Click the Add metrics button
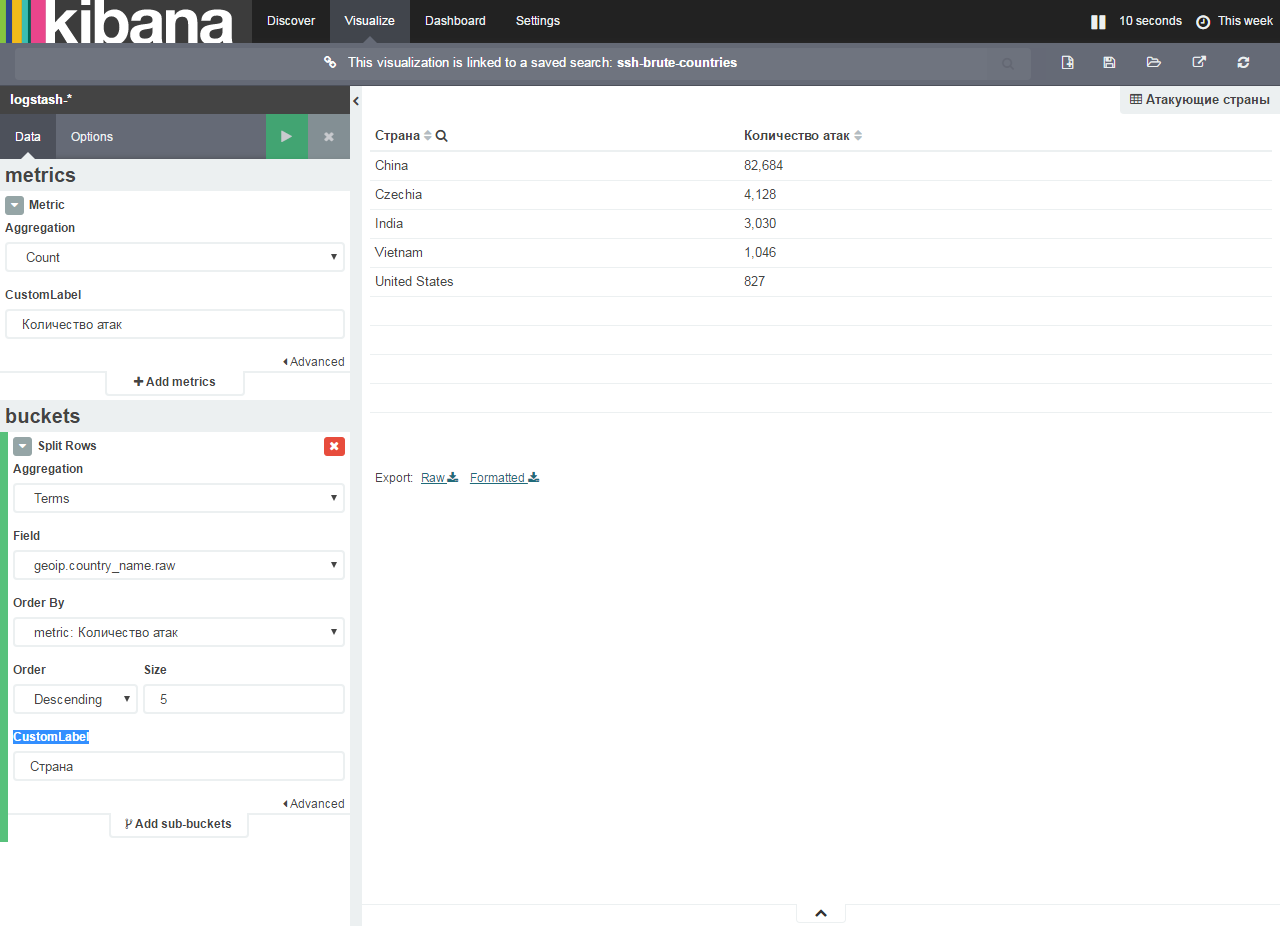 tap(175, 382)
